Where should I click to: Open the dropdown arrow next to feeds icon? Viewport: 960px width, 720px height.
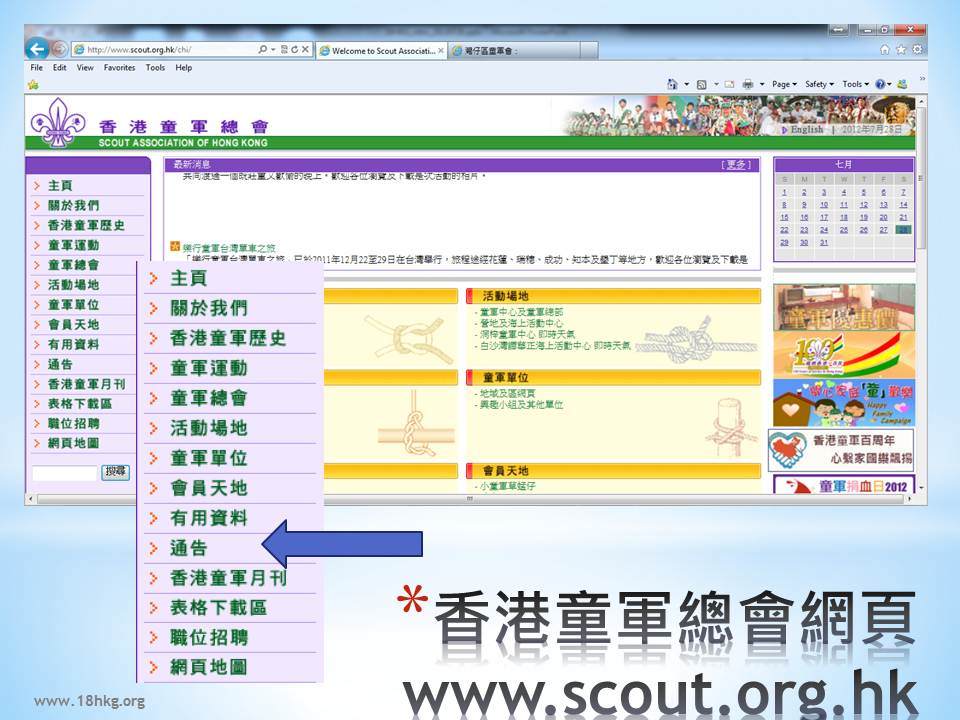pos(716,84)
